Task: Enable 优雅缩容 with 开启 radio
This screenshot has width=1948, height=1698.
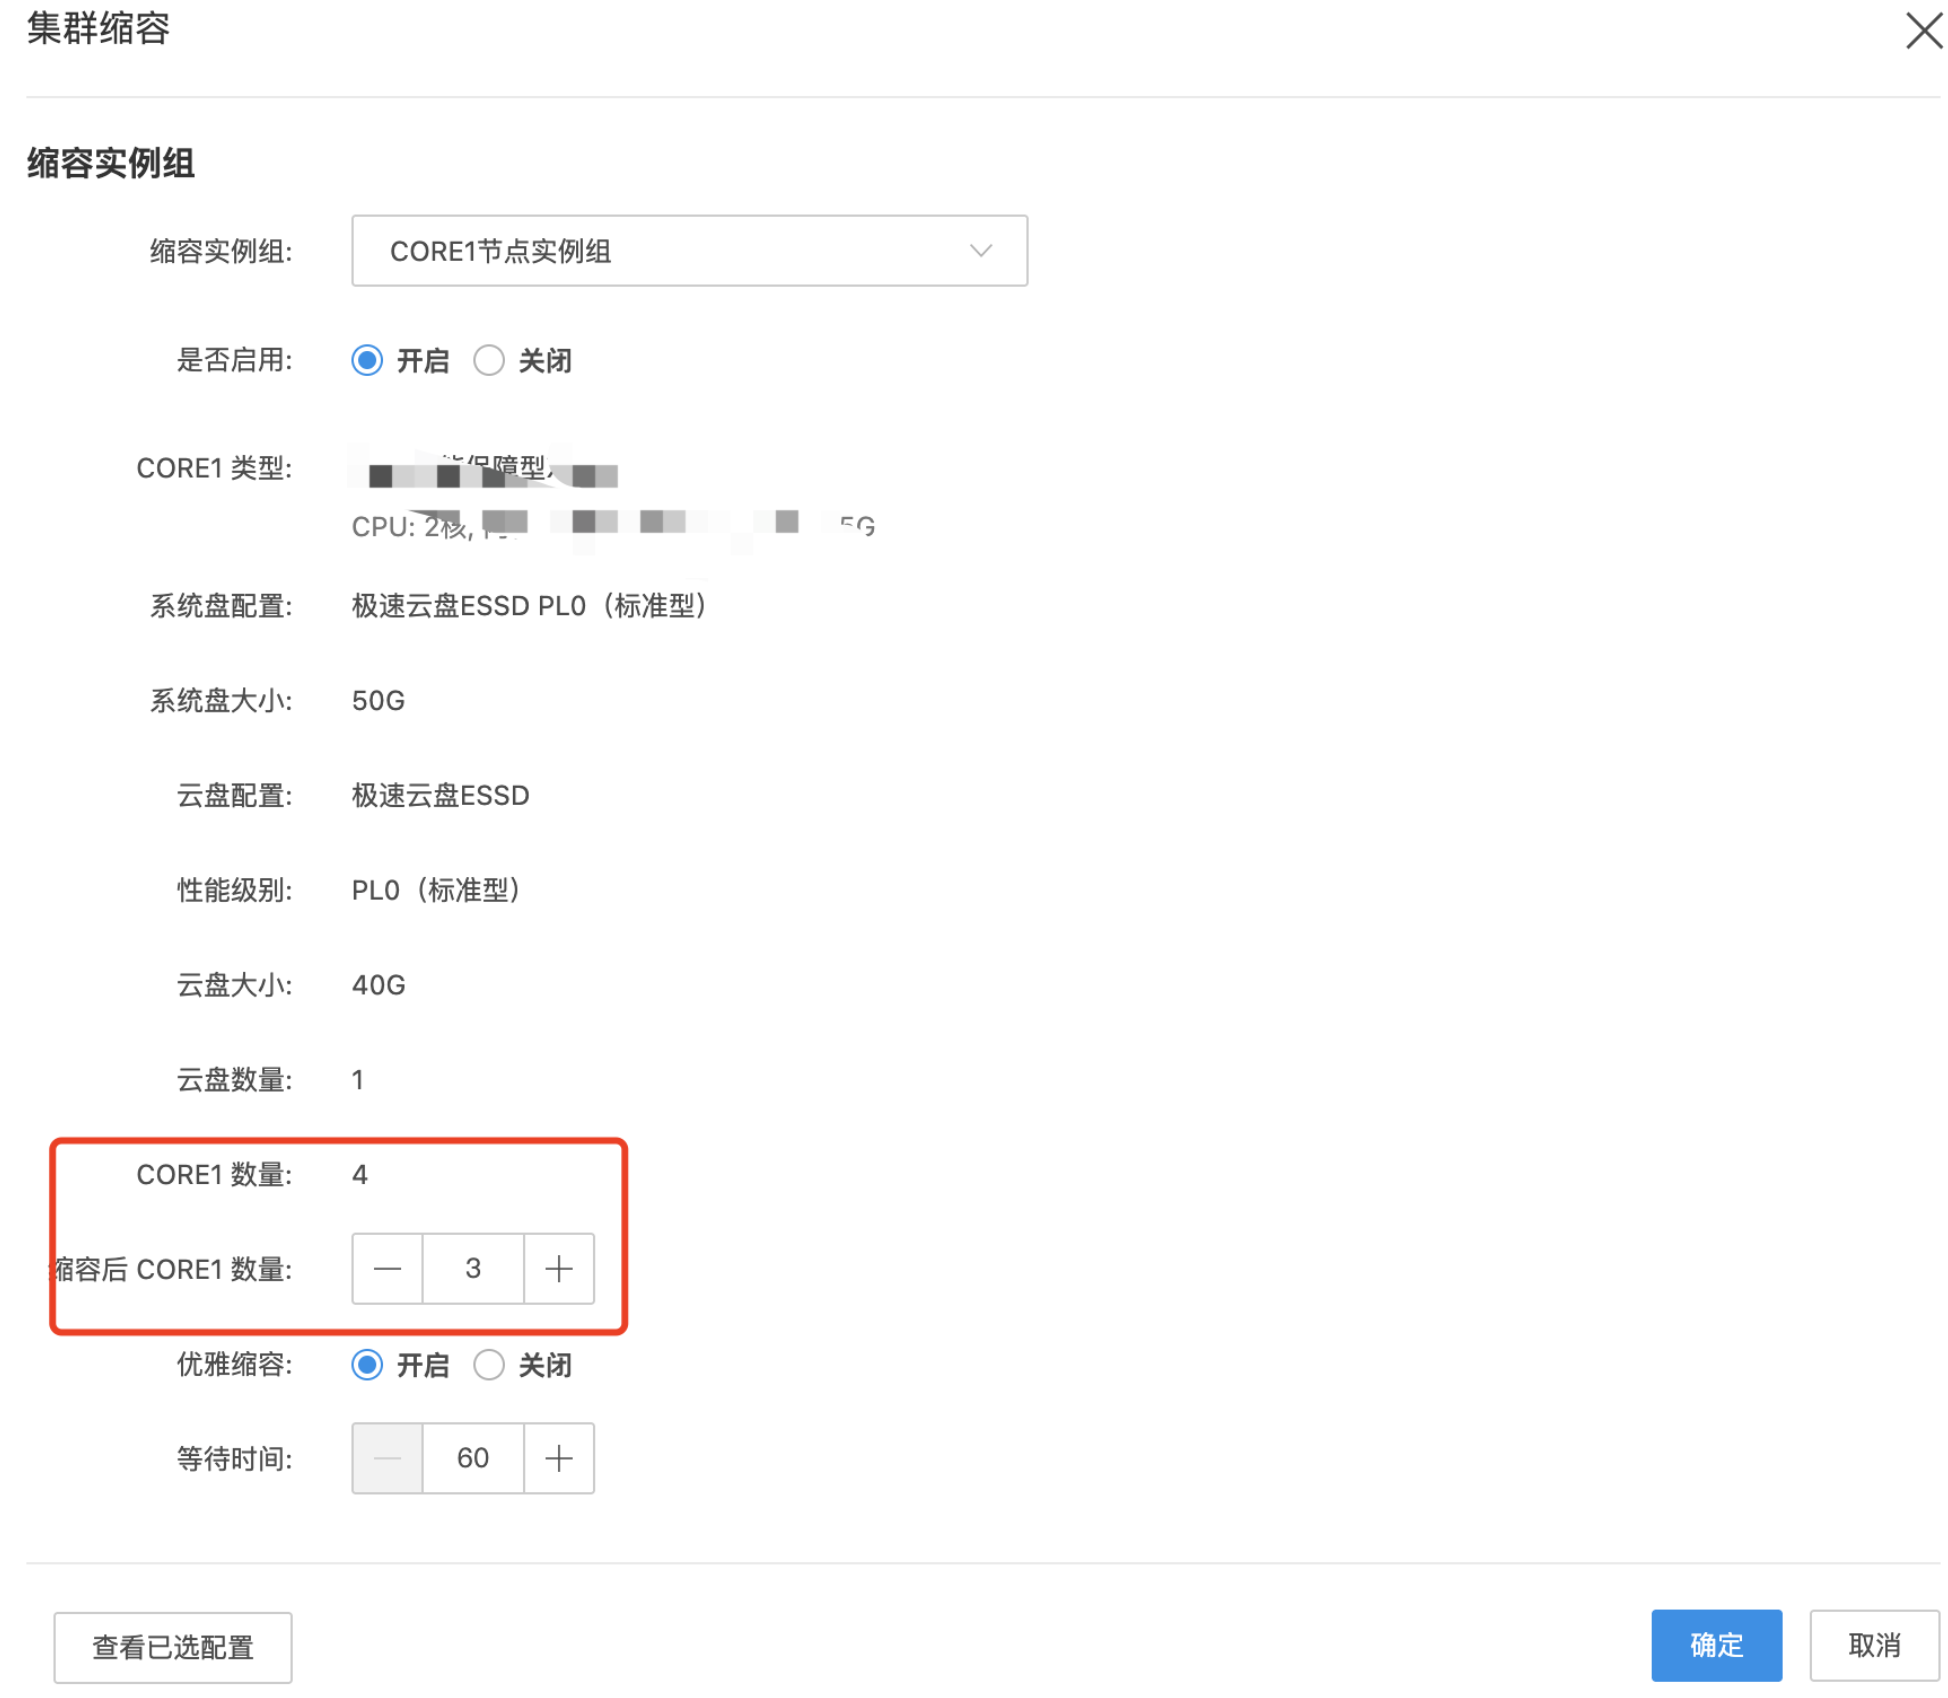Action: [367, 1364]
